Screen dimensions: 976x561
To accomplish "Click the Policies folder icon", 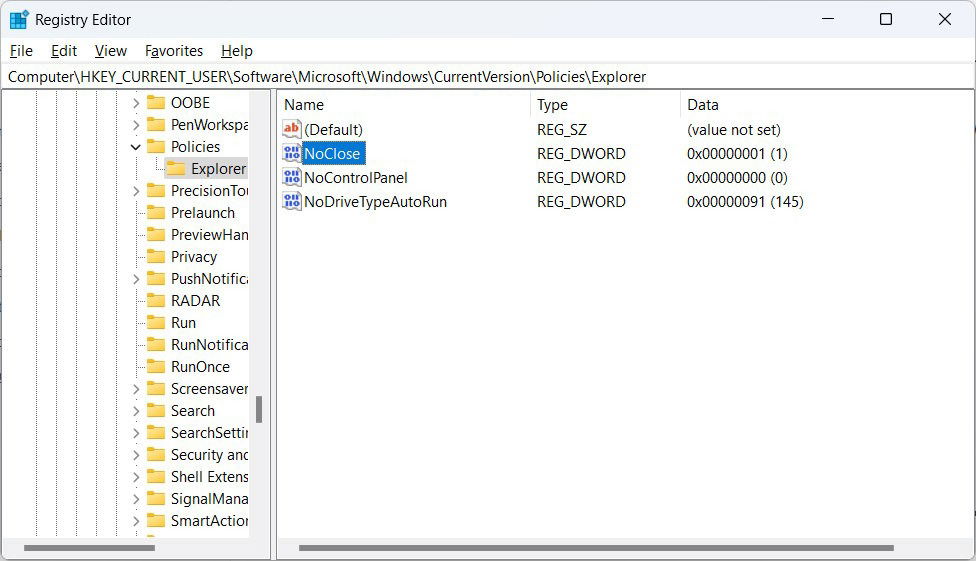I will [156, 146].
